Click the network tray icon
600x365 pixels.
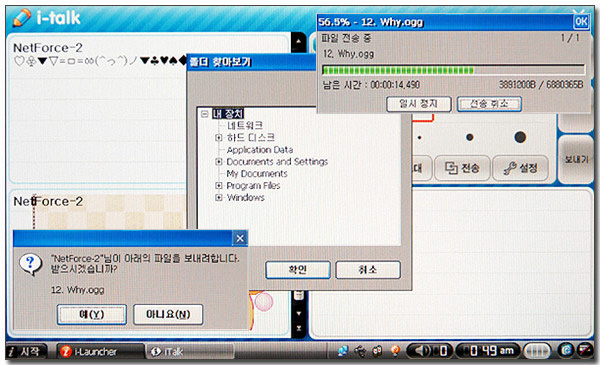click(x=342, y=350)
